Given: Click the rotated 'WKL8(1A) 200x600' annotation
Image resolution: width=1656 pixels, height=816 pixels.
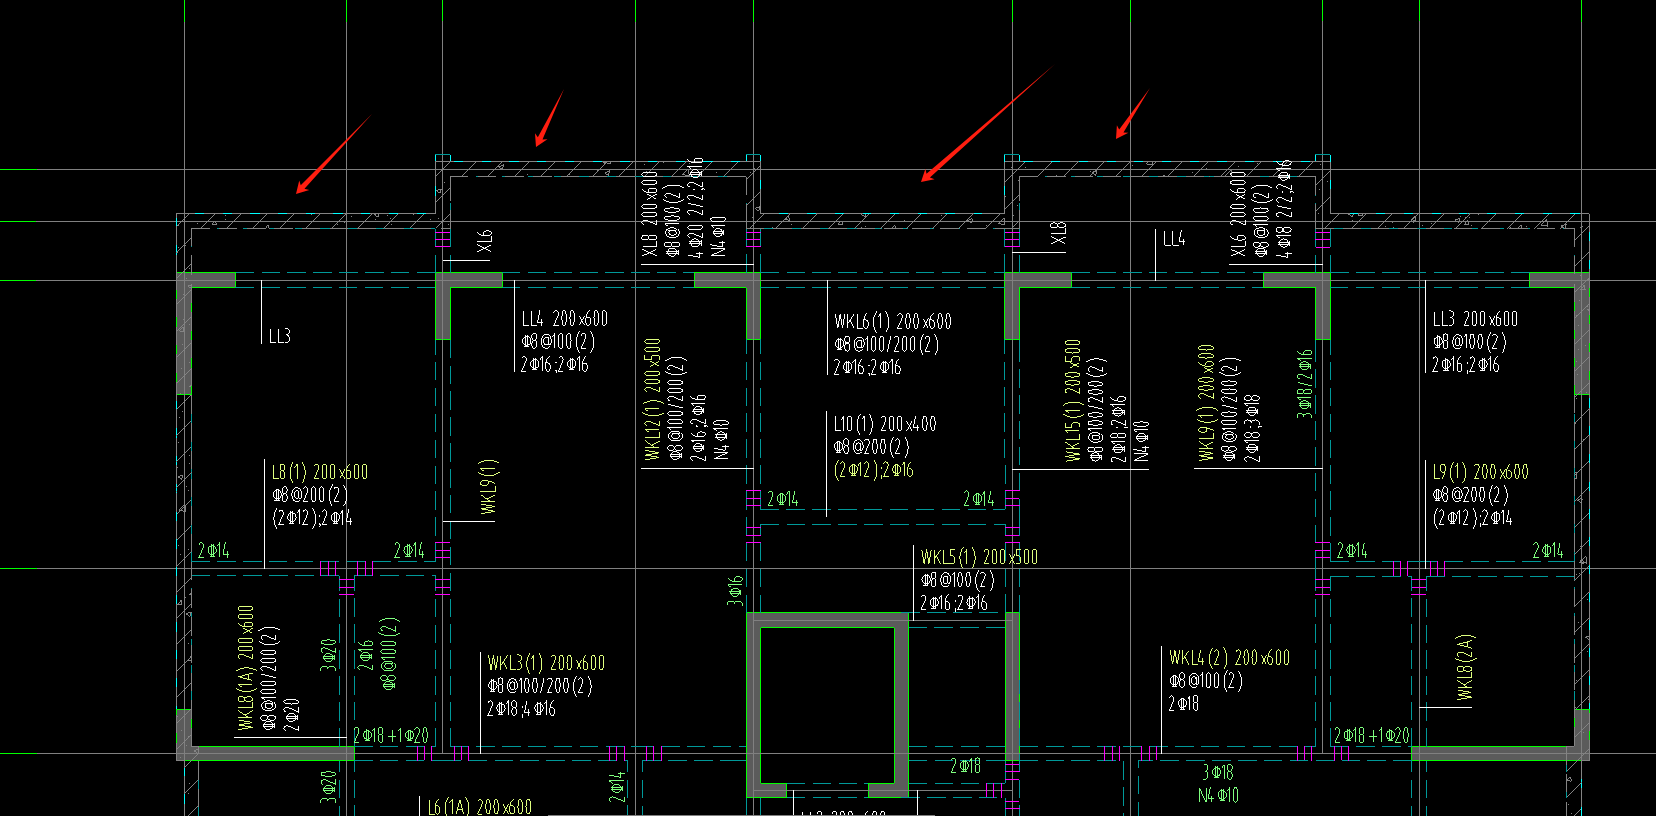Looking at the screenshot, I should pyautogui.click(x=246, y=668).
